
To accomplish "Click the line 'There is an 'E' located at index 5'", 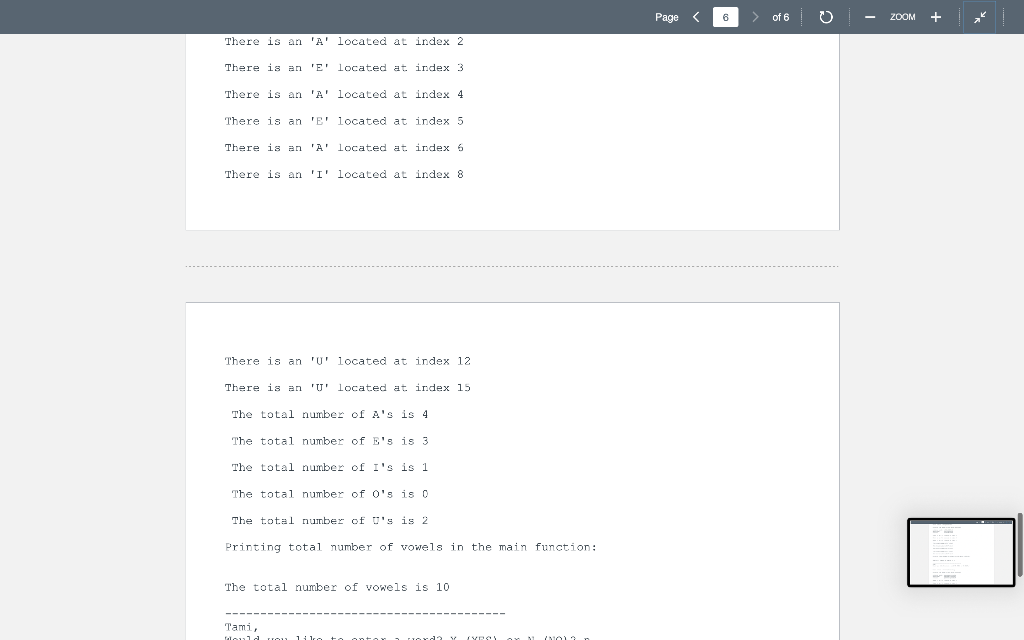I will 344,121.
